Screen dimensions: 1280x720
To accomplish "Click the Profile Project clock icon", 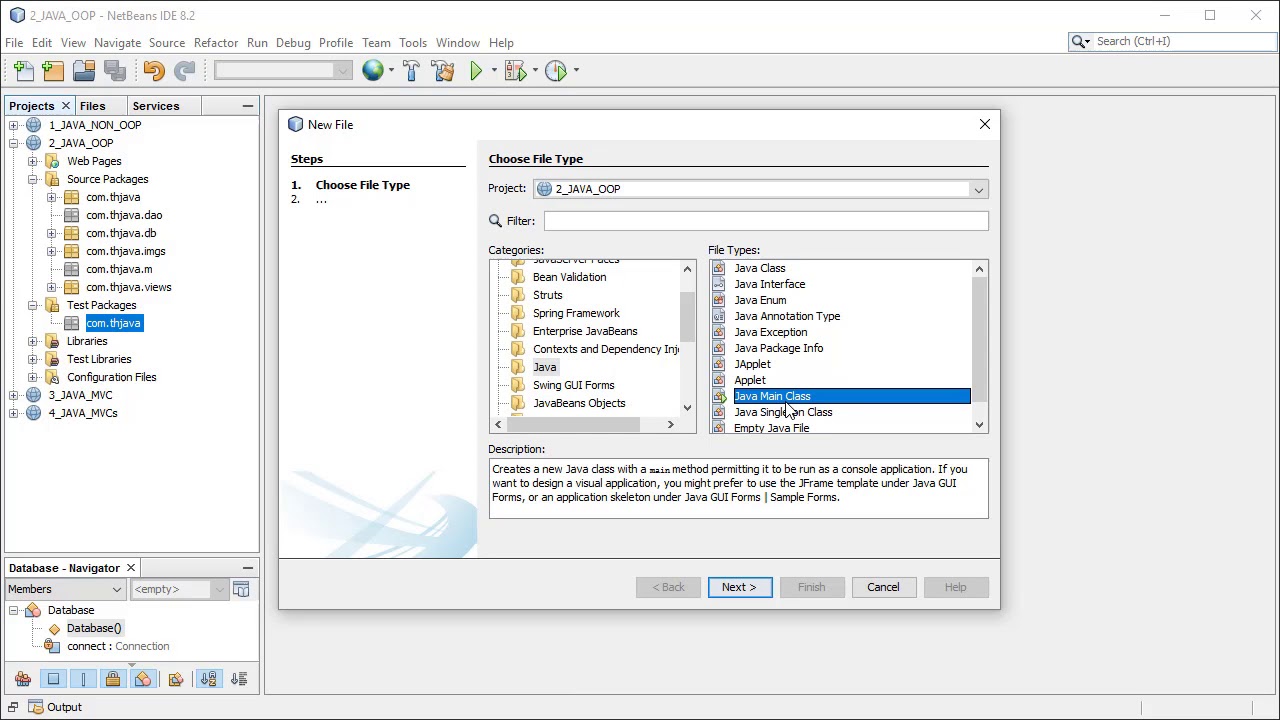I will pyautogui.click(x=556, y=70).
